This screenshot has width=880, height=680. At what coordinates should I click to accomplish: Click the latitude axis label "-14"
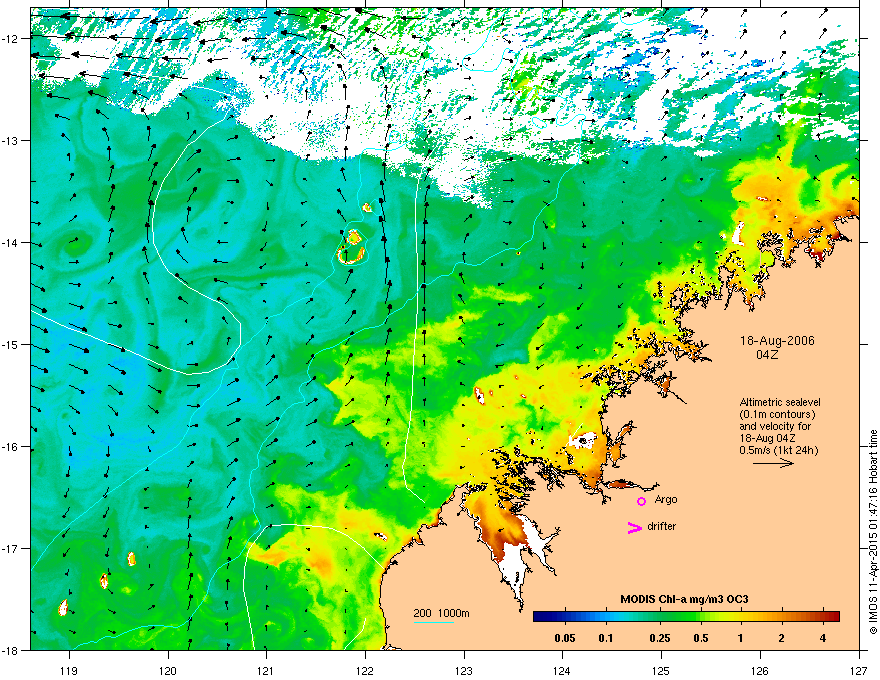pyautogui.click(x=11, y=242)
